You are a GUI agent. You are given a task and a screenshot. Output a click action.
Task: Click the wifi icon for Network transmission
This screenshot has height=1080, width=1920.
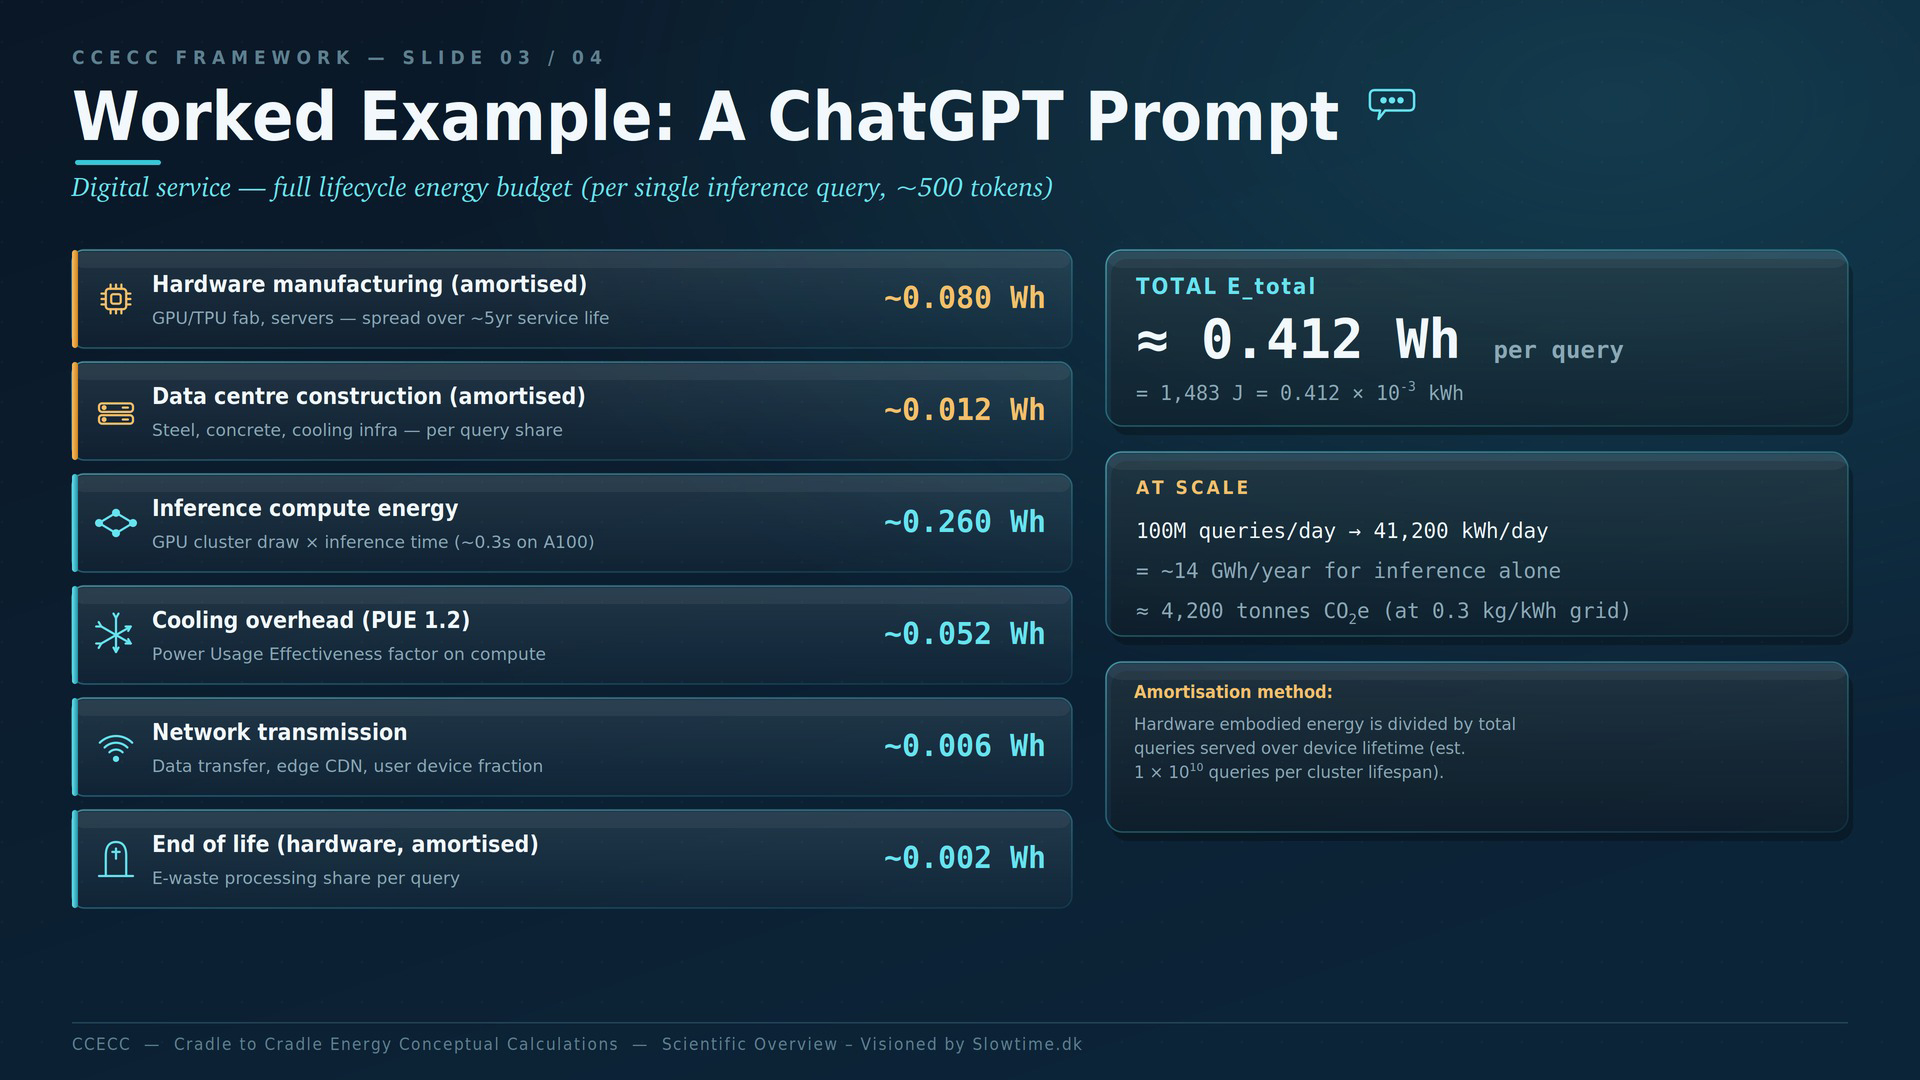coord(116,748)
